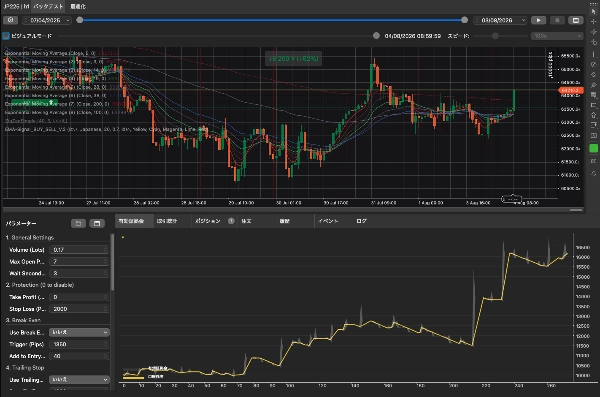Screen dimensions: 600x397
Task: Toggle the ビジュアルモード checkbox
Action: [6, 36]
